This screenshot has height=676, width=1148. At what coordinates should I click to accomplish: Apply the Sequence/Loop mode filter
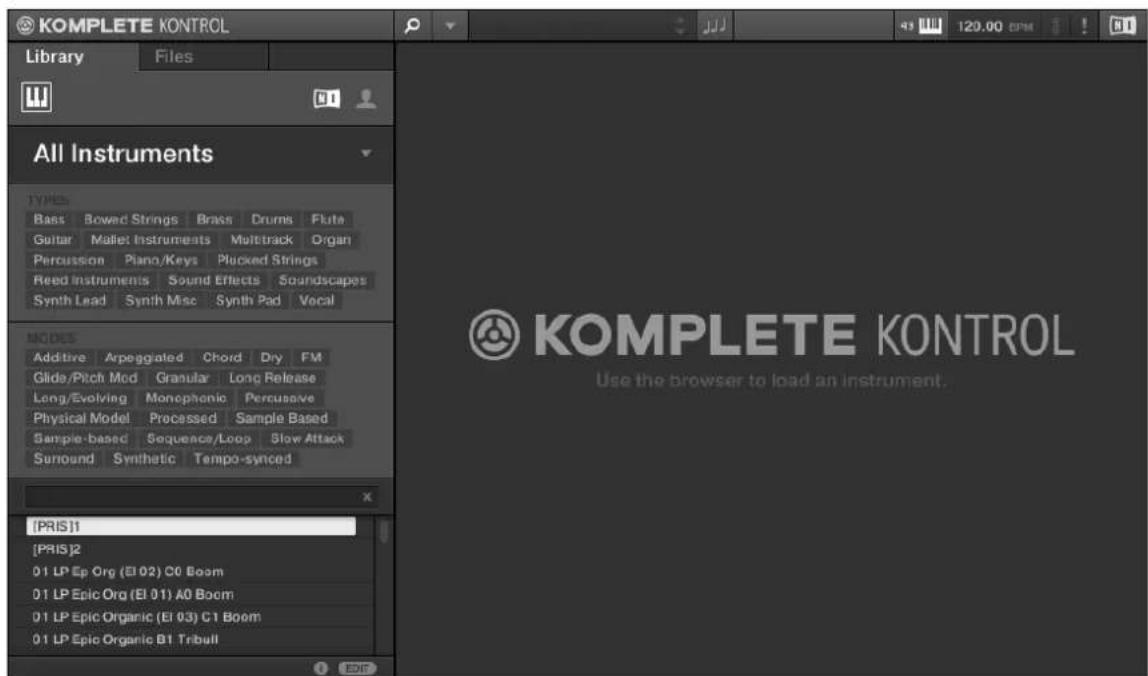tap(198, 438)
